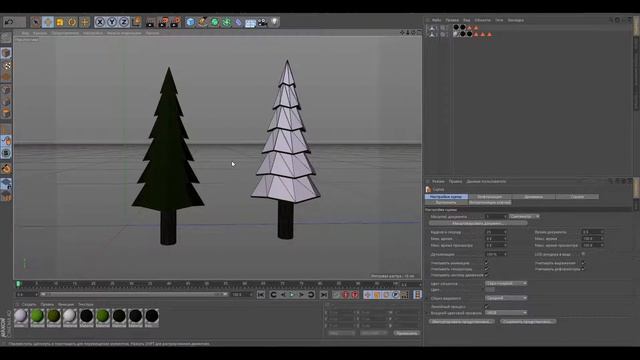Viewport: 640px width, 360px height.
Task: Click the object color swatch
Action: click(490, 290)
